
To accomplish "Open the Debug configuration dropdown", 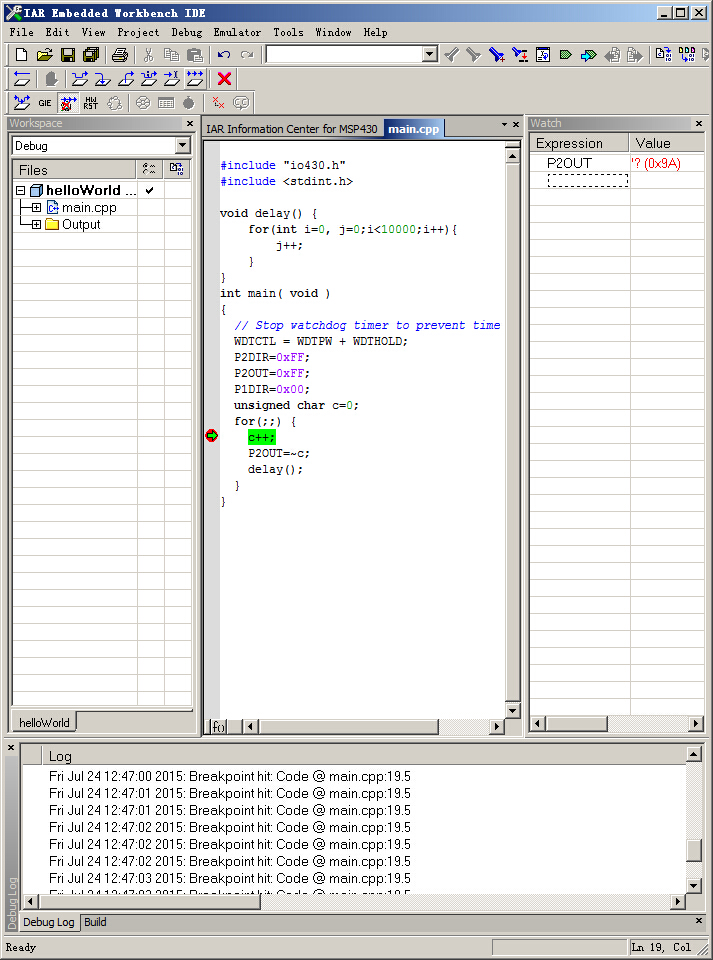I will coord(182,146).
